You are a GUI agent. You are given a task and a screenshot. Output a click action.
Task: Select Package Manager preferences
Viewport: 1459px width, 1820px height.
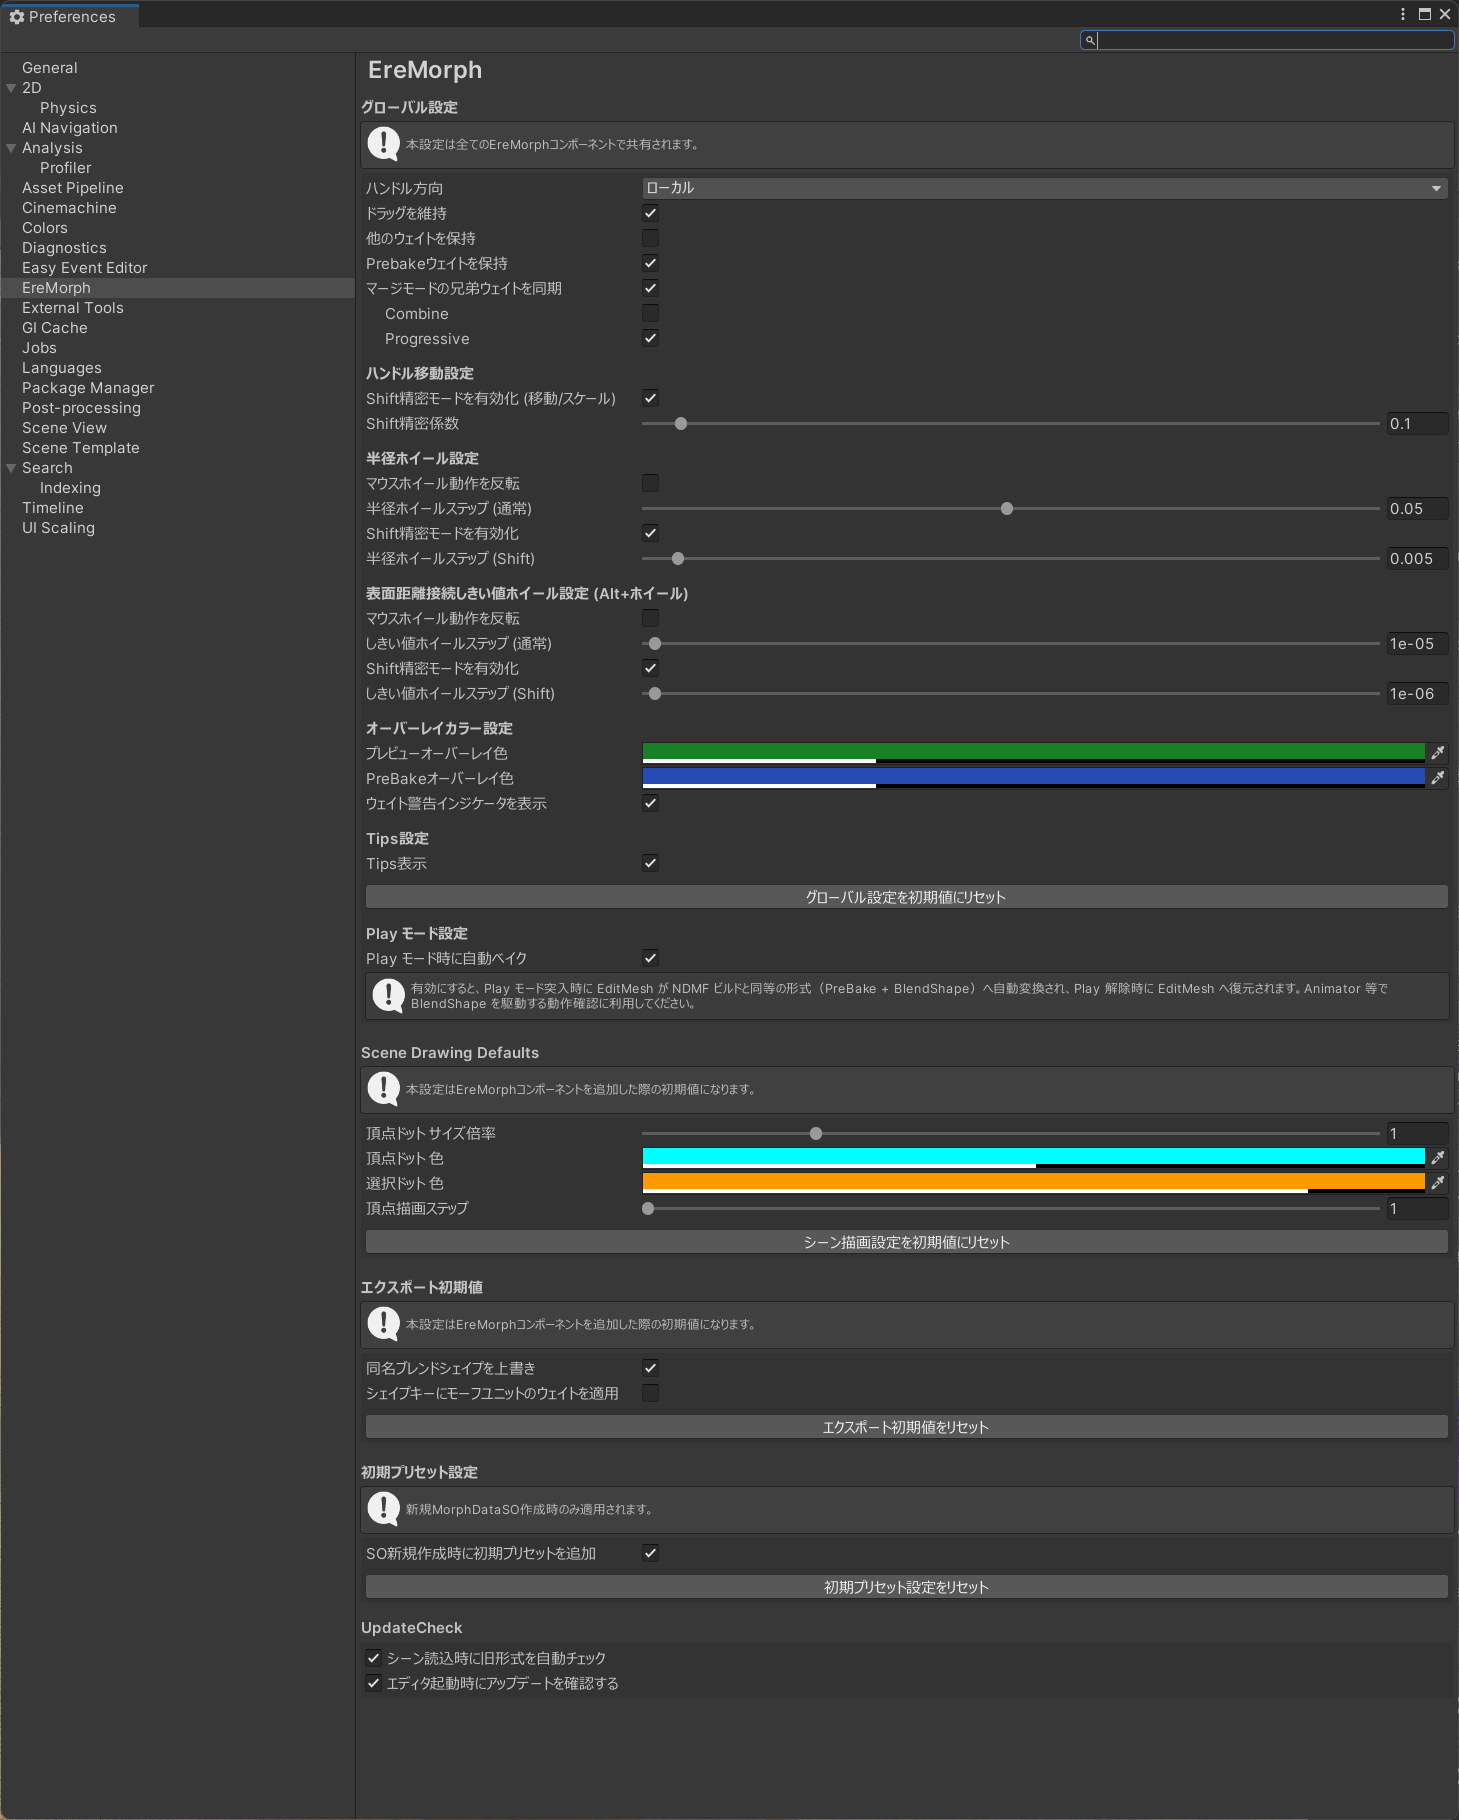[x=88, y=388]
